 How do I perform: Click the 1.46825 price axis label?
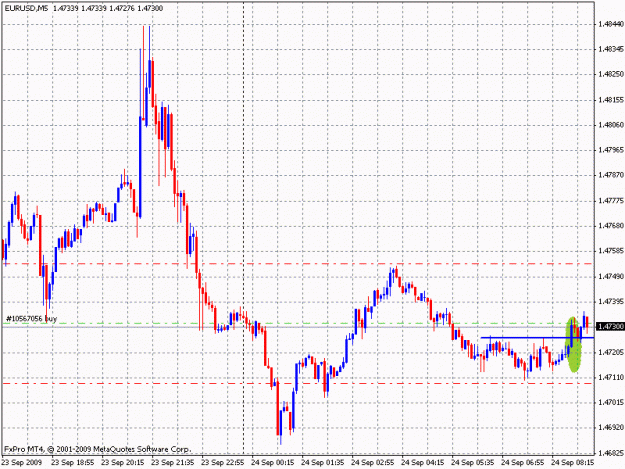pos(611,453)
